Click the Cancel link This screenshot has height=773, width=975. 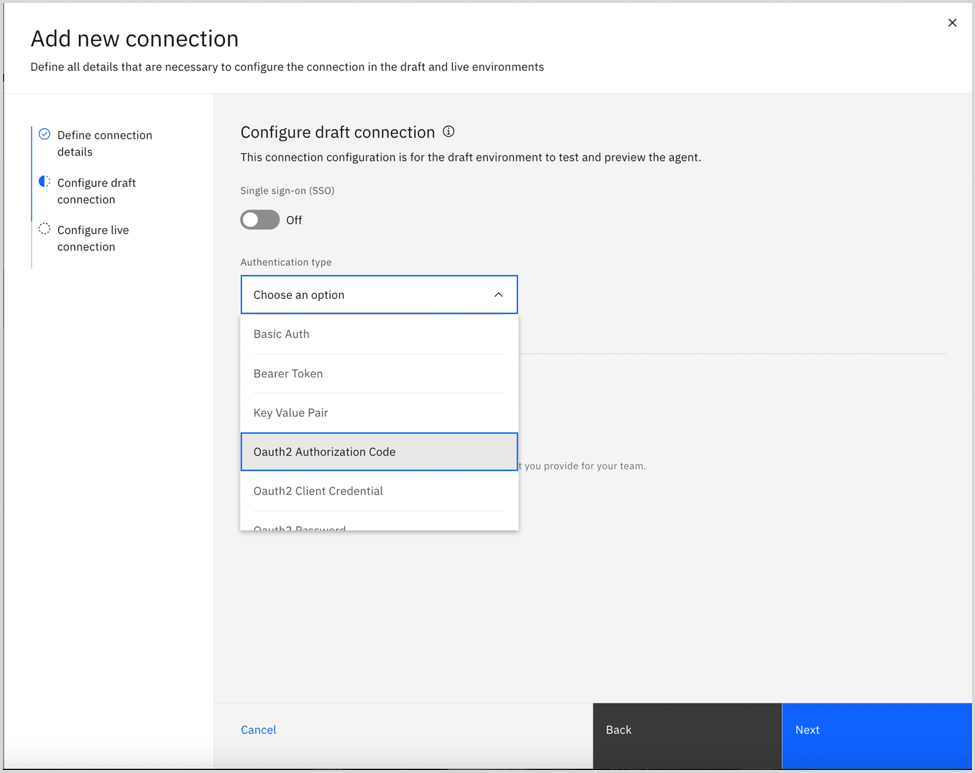pos(258,730)
